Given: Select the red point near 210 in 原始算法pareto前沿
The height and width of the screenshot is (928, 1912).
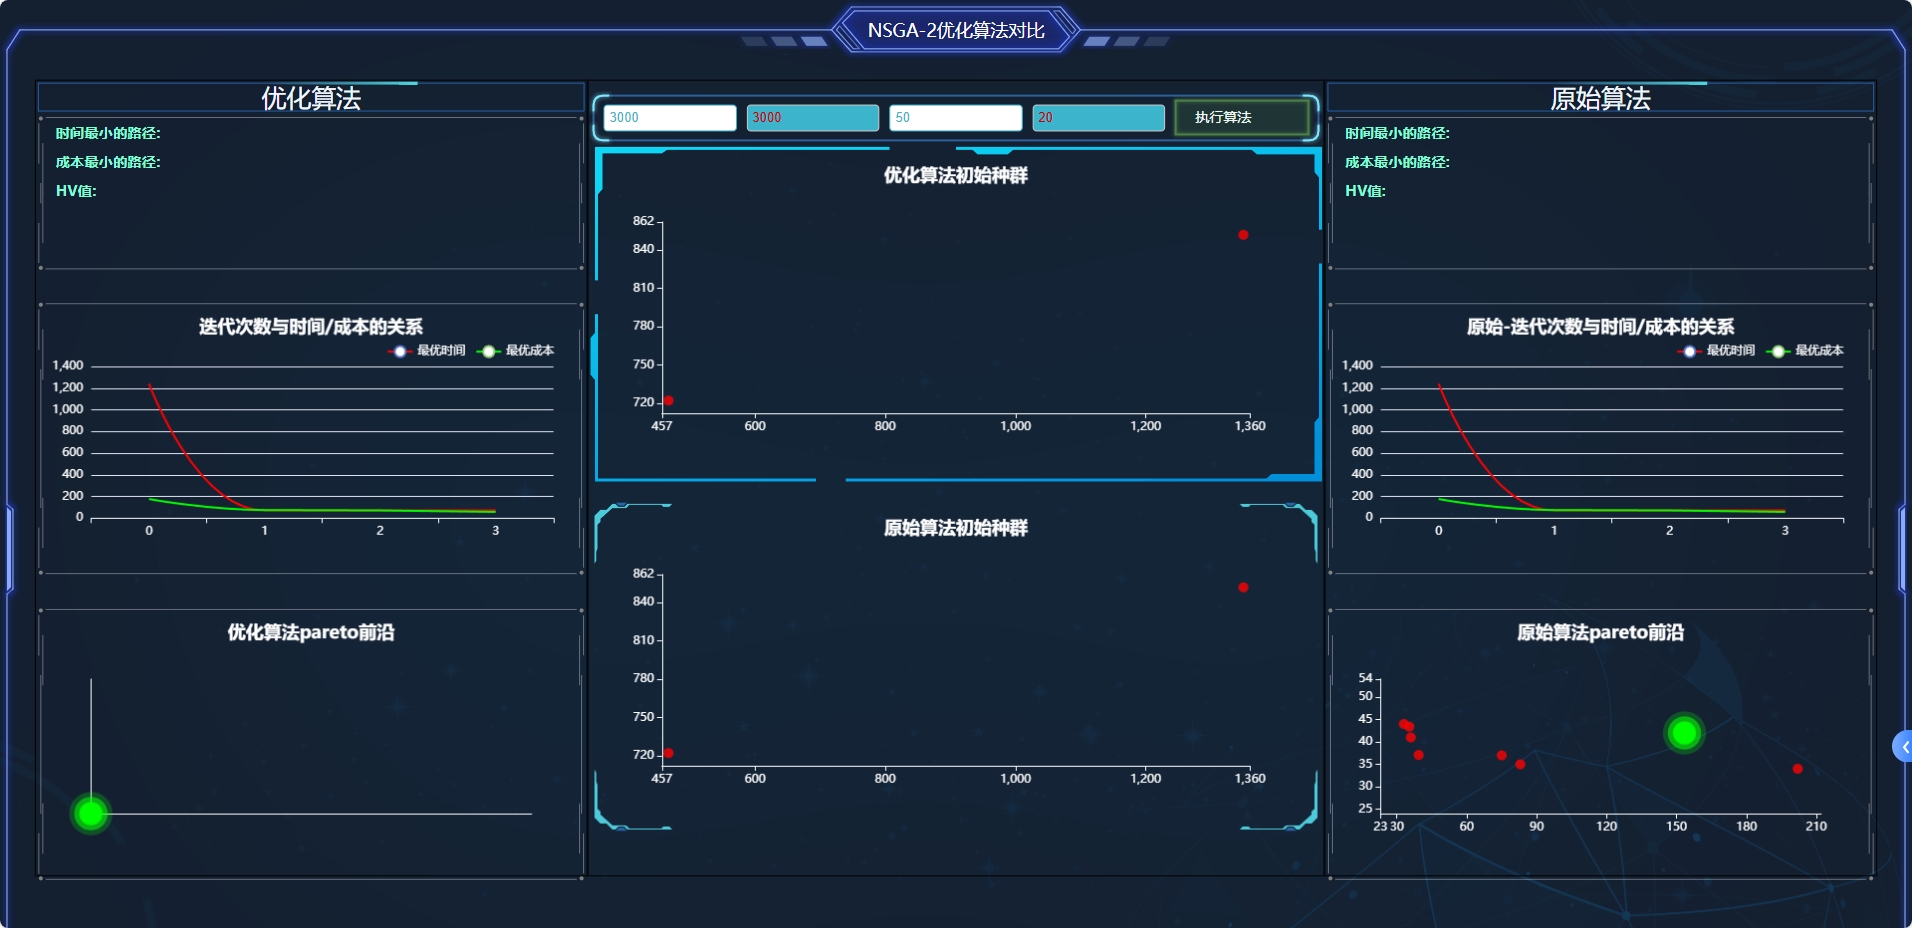Looking at the screenshot, I should [1798, 769].
